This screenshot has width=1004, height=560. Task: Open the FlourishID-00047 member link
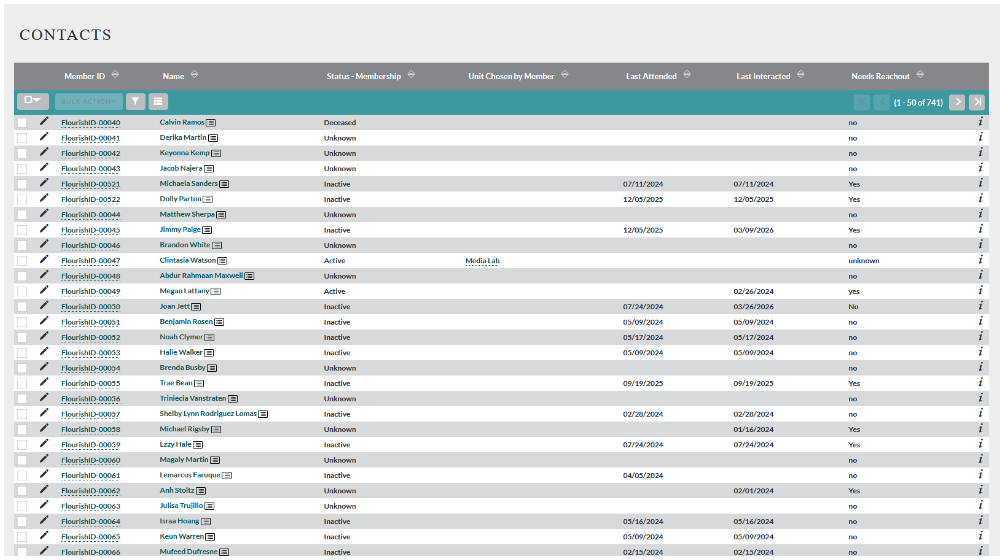tap(90, 261)
